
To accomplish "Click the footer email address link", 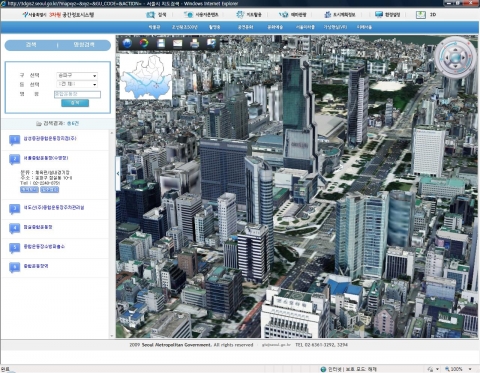I will click(276, 345).
